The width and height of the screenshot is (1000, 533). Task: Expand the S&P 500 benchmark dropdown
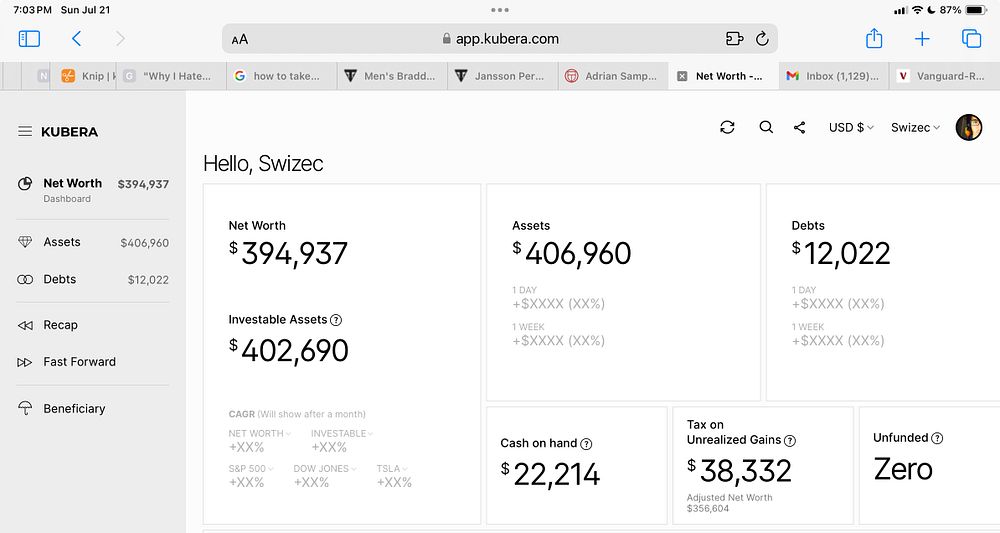(x=251, y=469)
